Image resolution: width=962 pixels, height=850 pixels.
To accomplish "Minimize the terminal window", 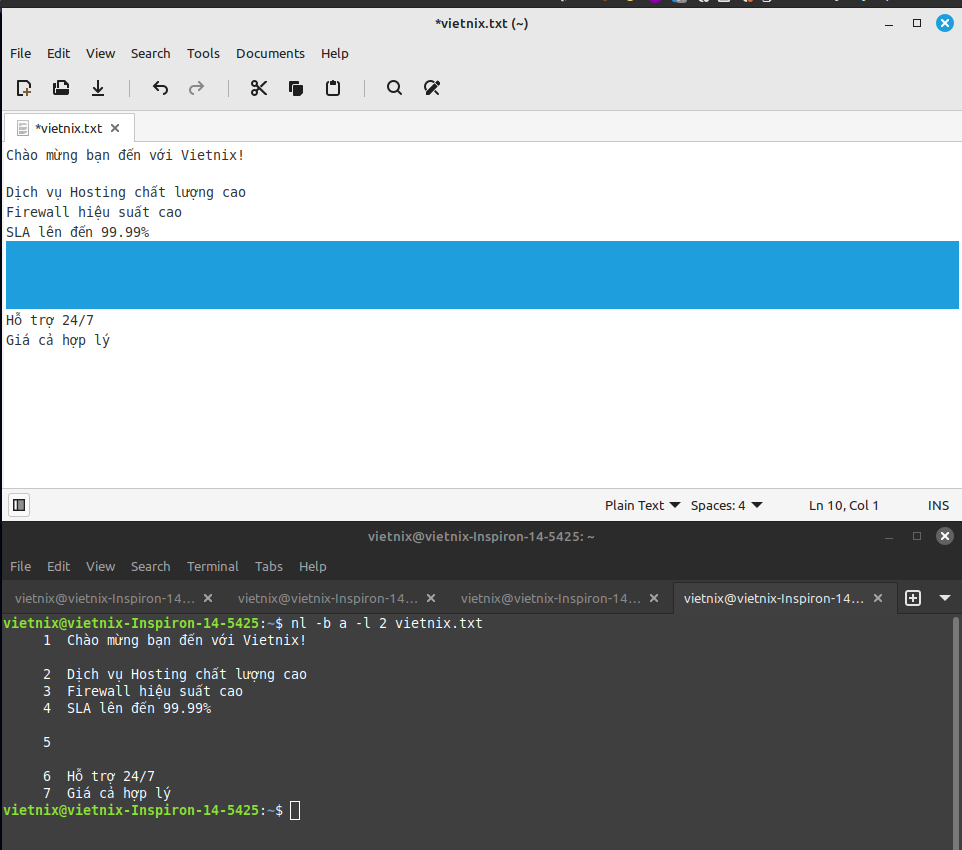I will (888, 537).
